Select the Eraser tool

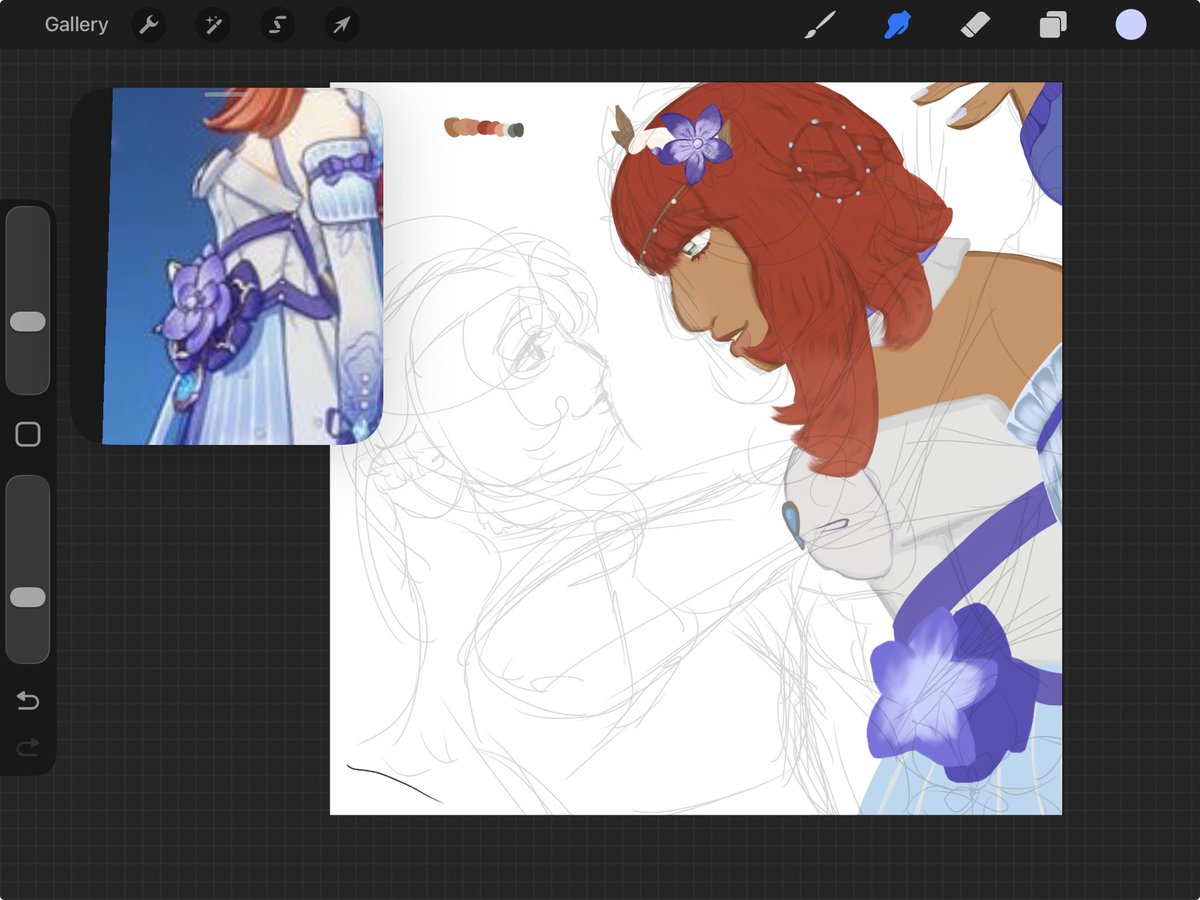click(x=975, y=25)
